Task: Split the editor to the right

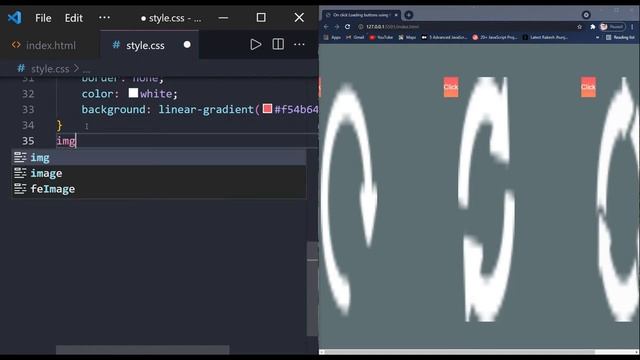Action: pyautogui.click(x=278, y=44)
